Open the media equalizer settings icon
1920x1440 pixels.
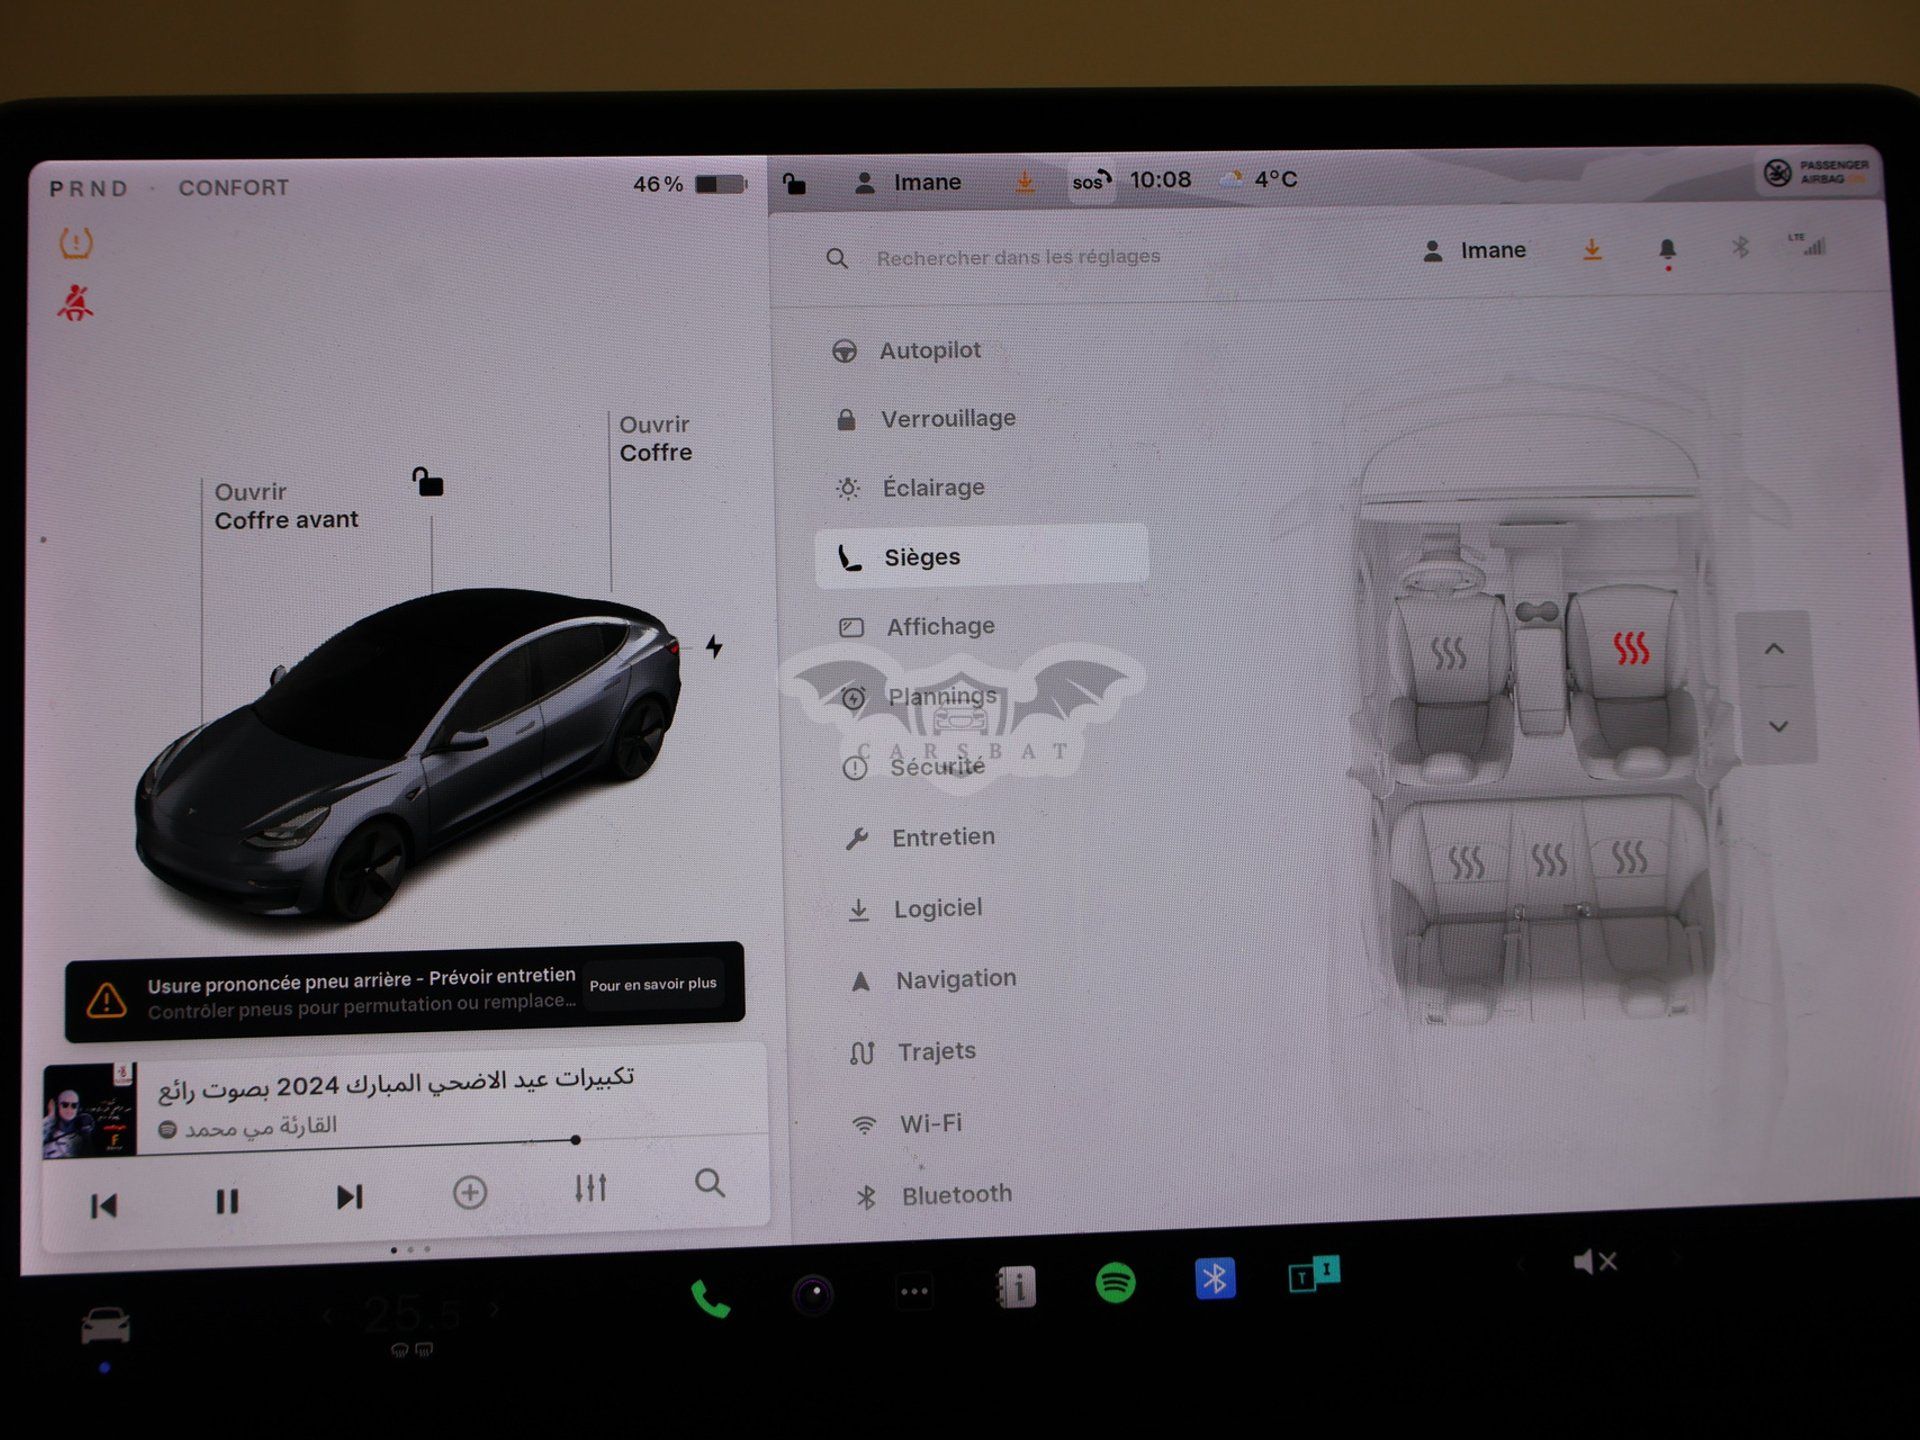(x=590, y=1188)
